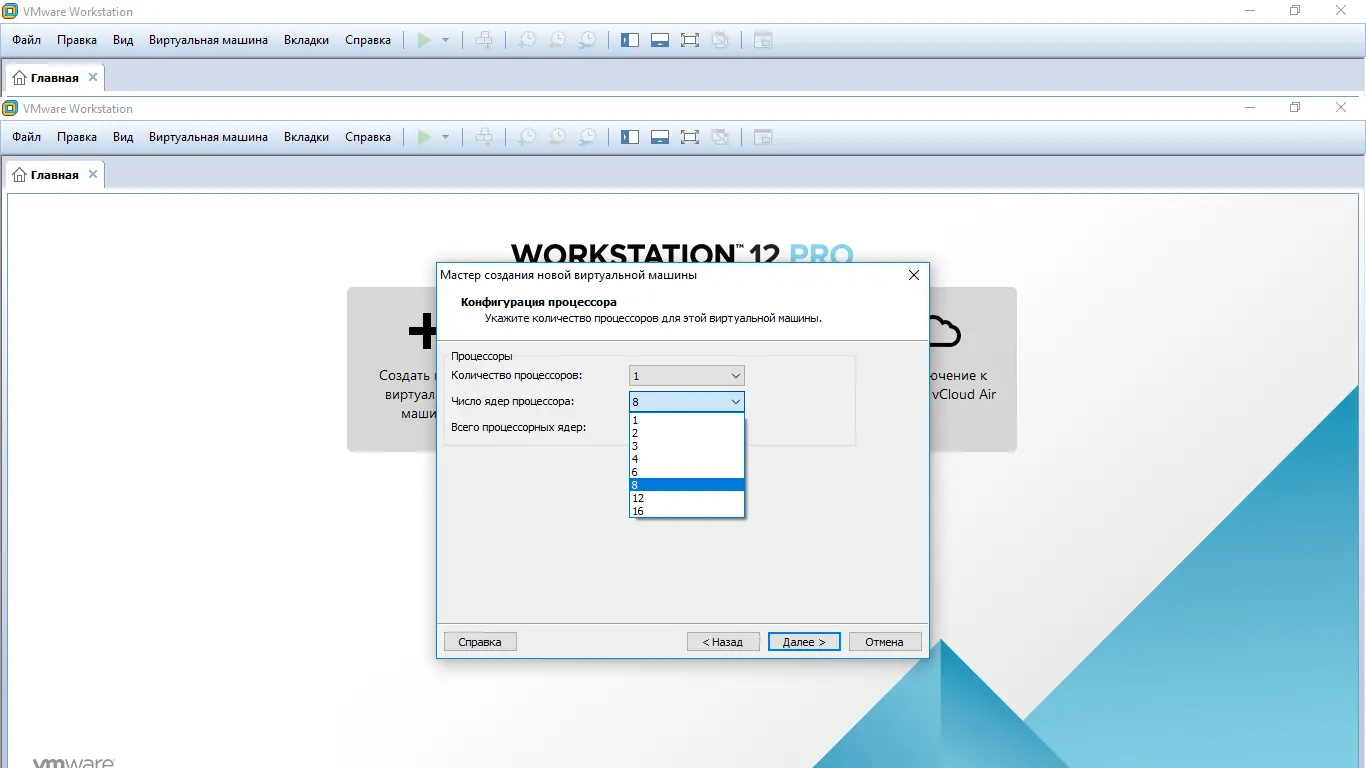Open Вкладки menu in the lower window

[306, 137]
